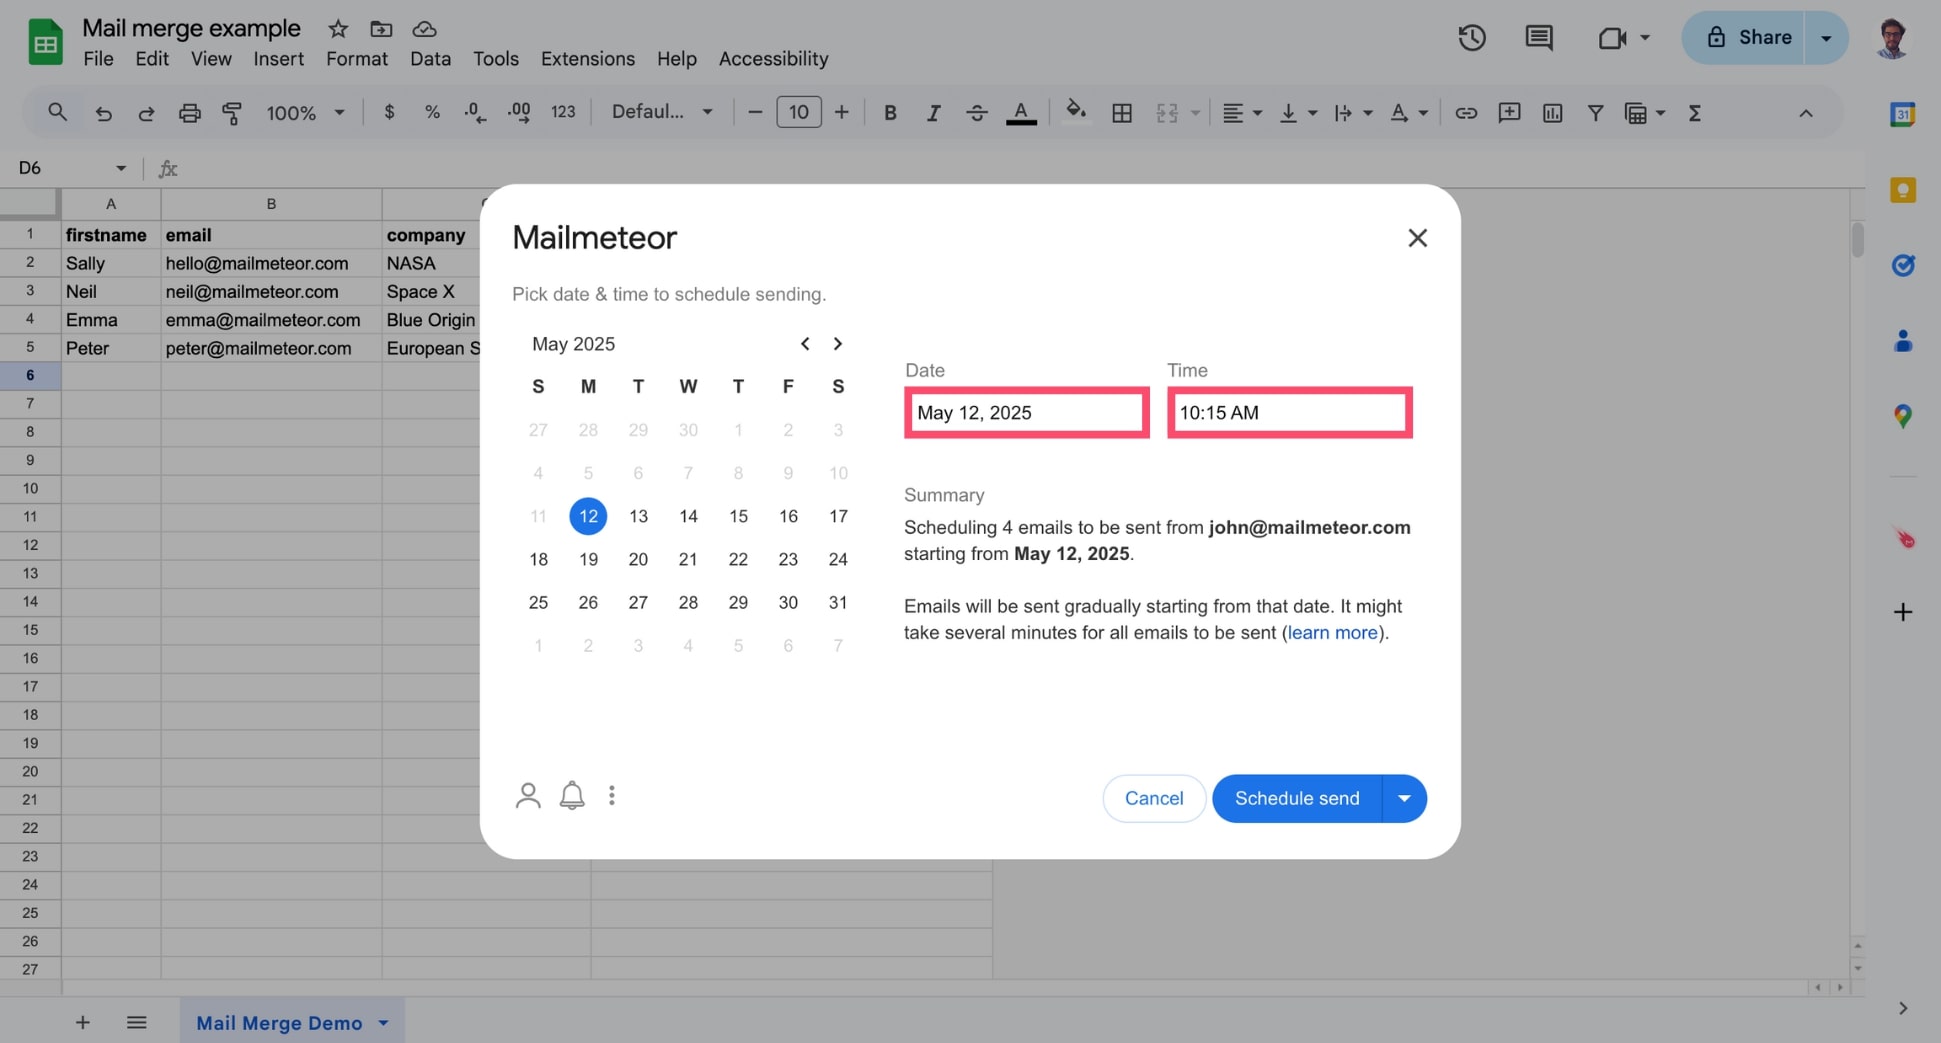
Task: Move document with folder icon
Action: tap(381, 29)
